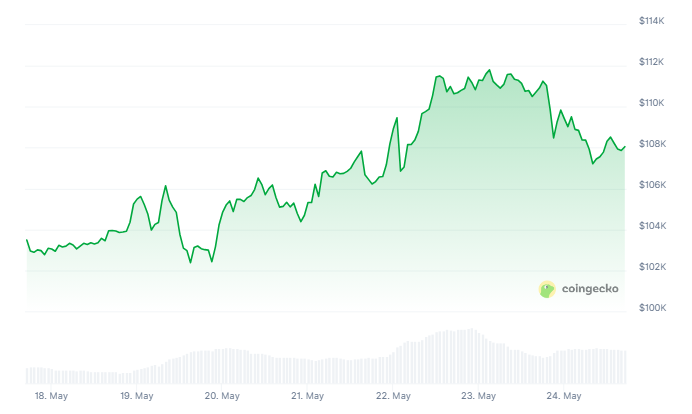Select the 24. May date label
692x414 pixels.
(x=564, y=397)
